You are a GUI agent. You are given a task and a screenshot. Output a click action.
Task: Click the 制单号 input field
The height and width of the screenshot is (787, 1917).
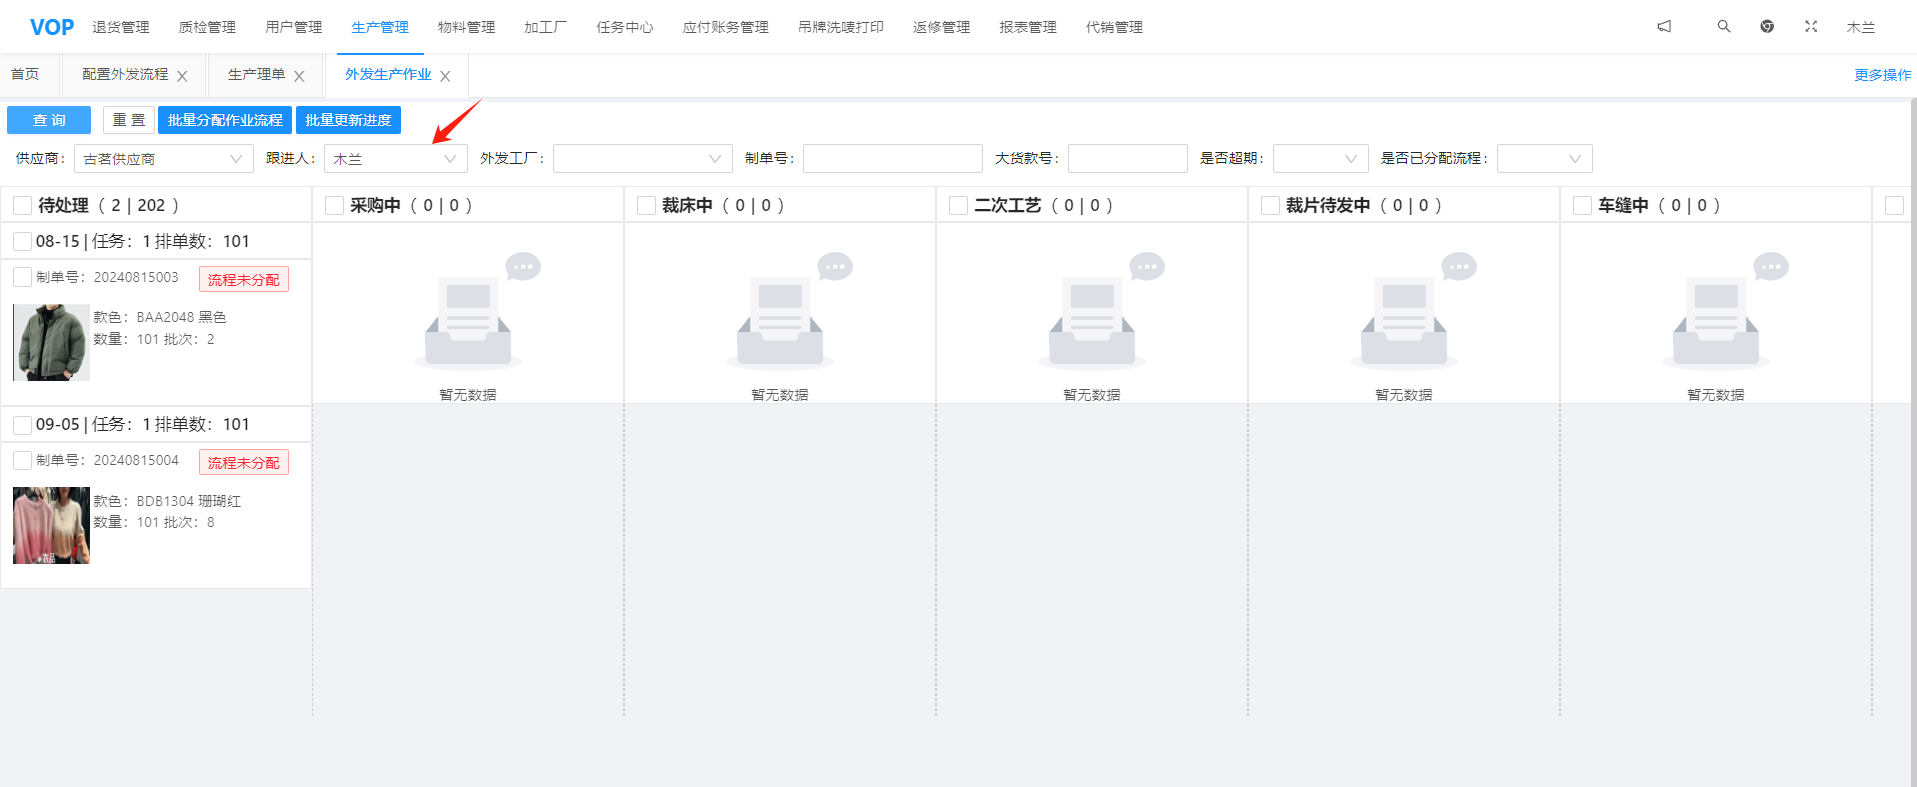(x=892, y=159)
